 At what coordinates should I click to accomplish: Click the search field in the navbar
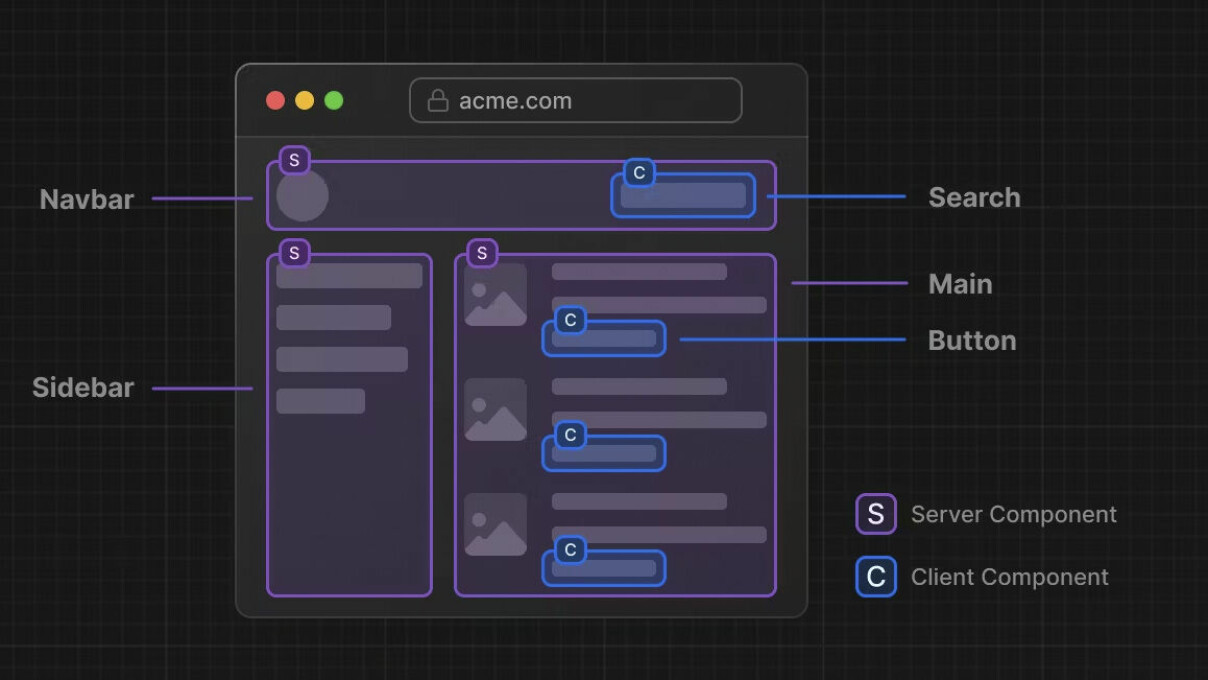click(x=683, y=195)
